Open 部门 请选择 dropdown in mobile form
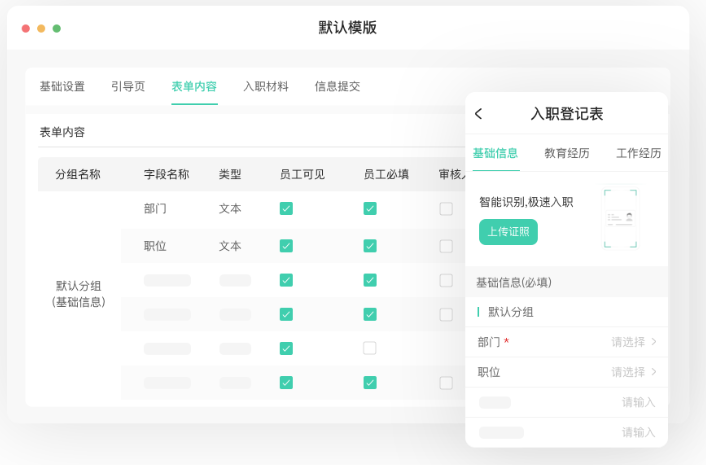The width and height of the screenshot is (706, 465). [634, 342]
